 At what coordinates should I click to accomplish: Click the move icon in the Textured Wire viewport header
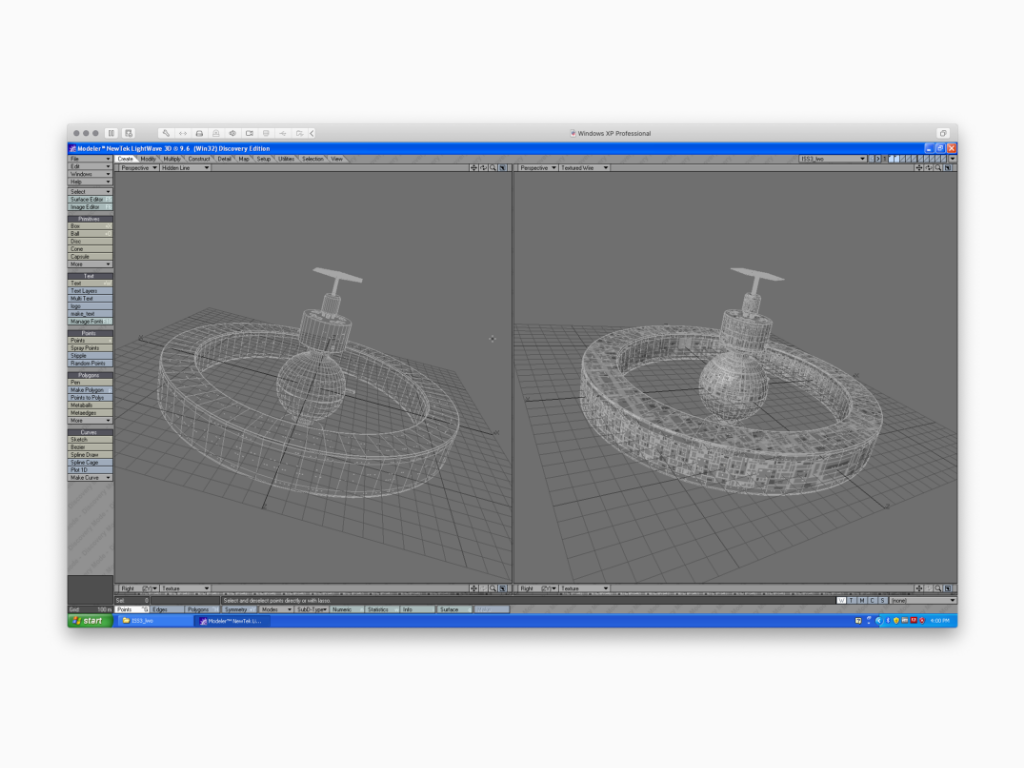[919, 168]
